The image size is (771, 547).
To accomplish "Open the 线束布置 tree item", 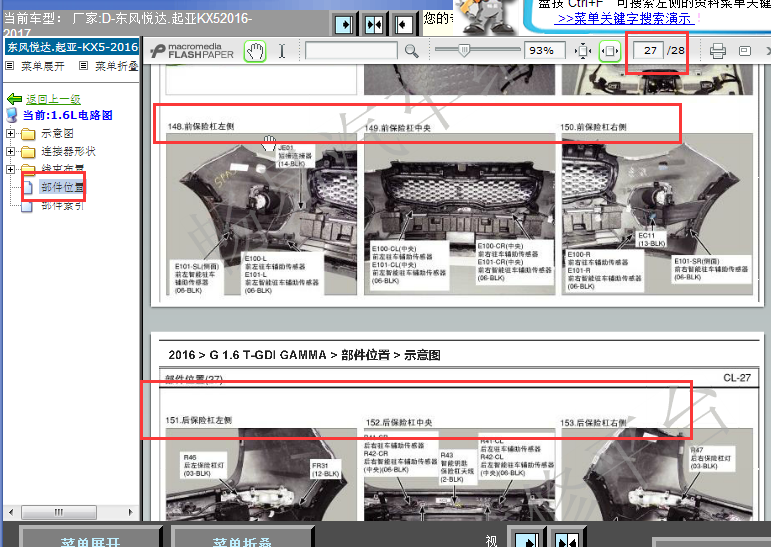I will pyautogui.click(x=62, y=169).
